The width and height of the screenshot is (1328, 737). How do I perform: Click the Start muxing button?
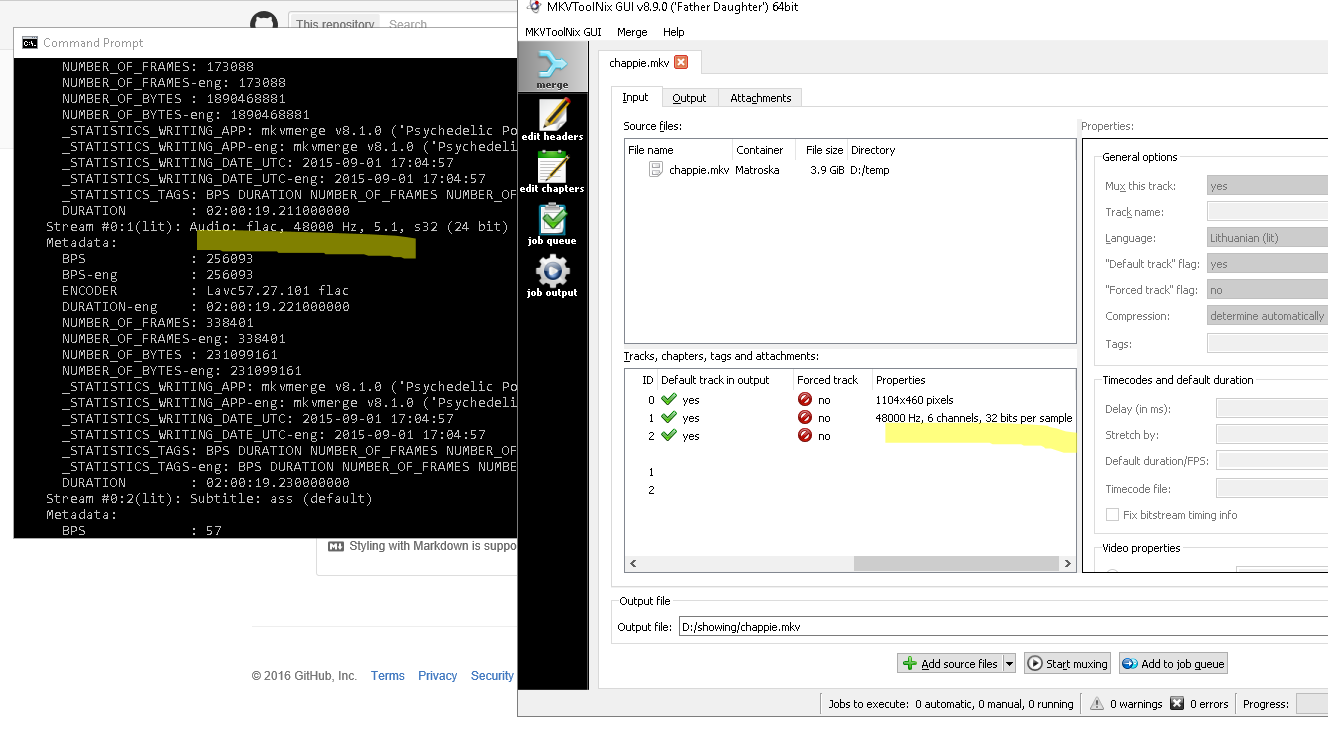click(x=1067, y=664)
